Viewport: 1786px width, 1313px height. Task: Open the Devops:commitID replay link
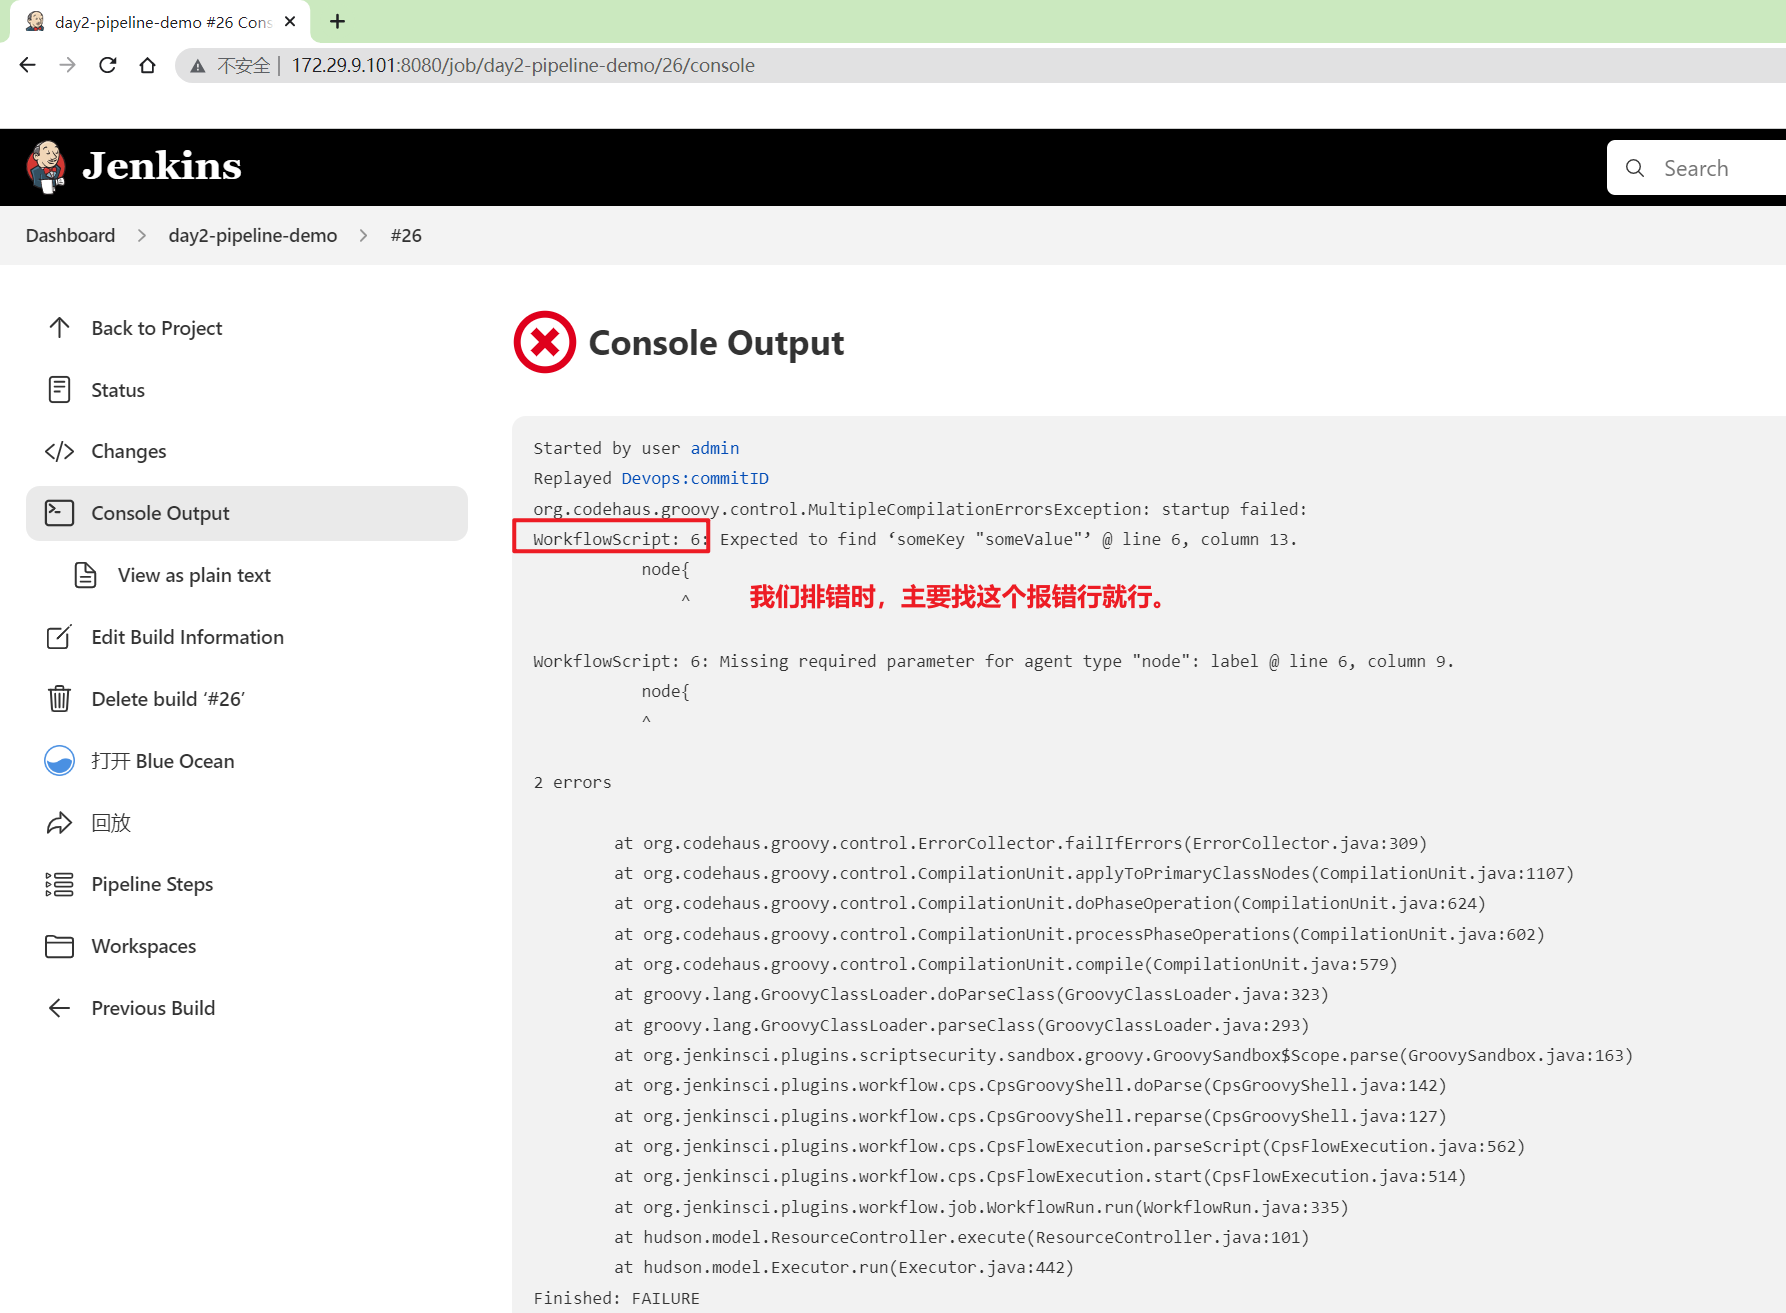(x=695, y=478)
